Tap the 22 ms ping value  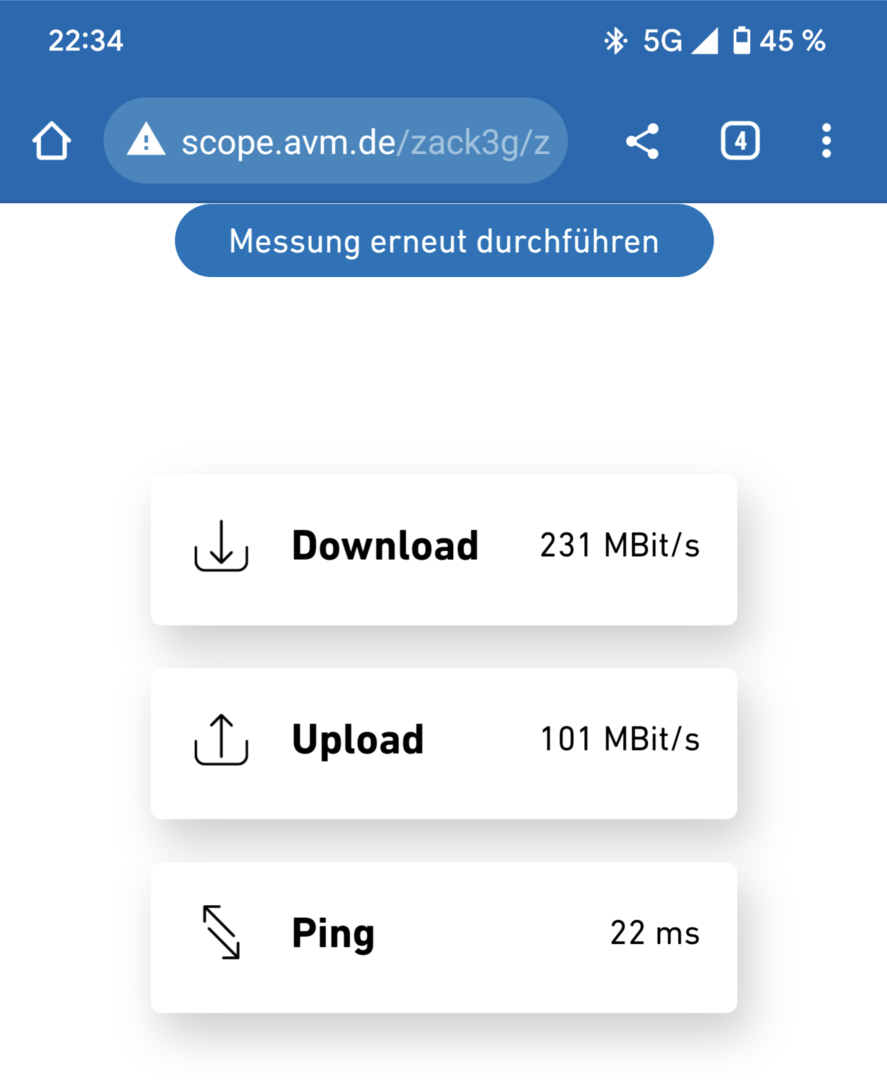654,934
